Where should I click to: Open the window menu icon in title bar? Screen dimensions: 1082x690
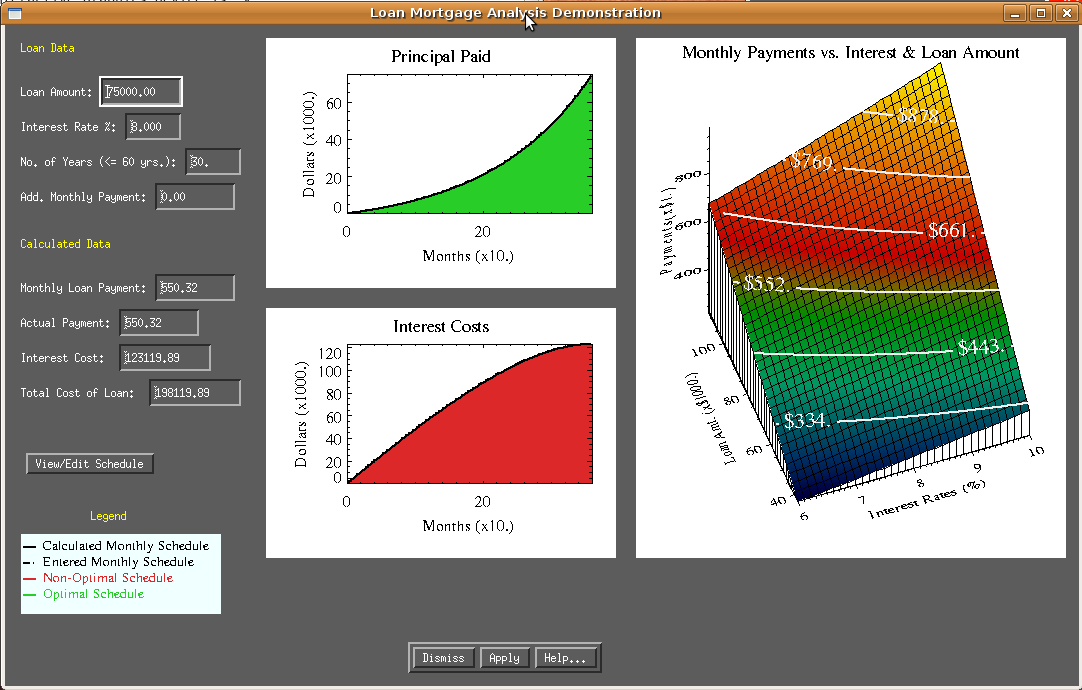point(14,13)
